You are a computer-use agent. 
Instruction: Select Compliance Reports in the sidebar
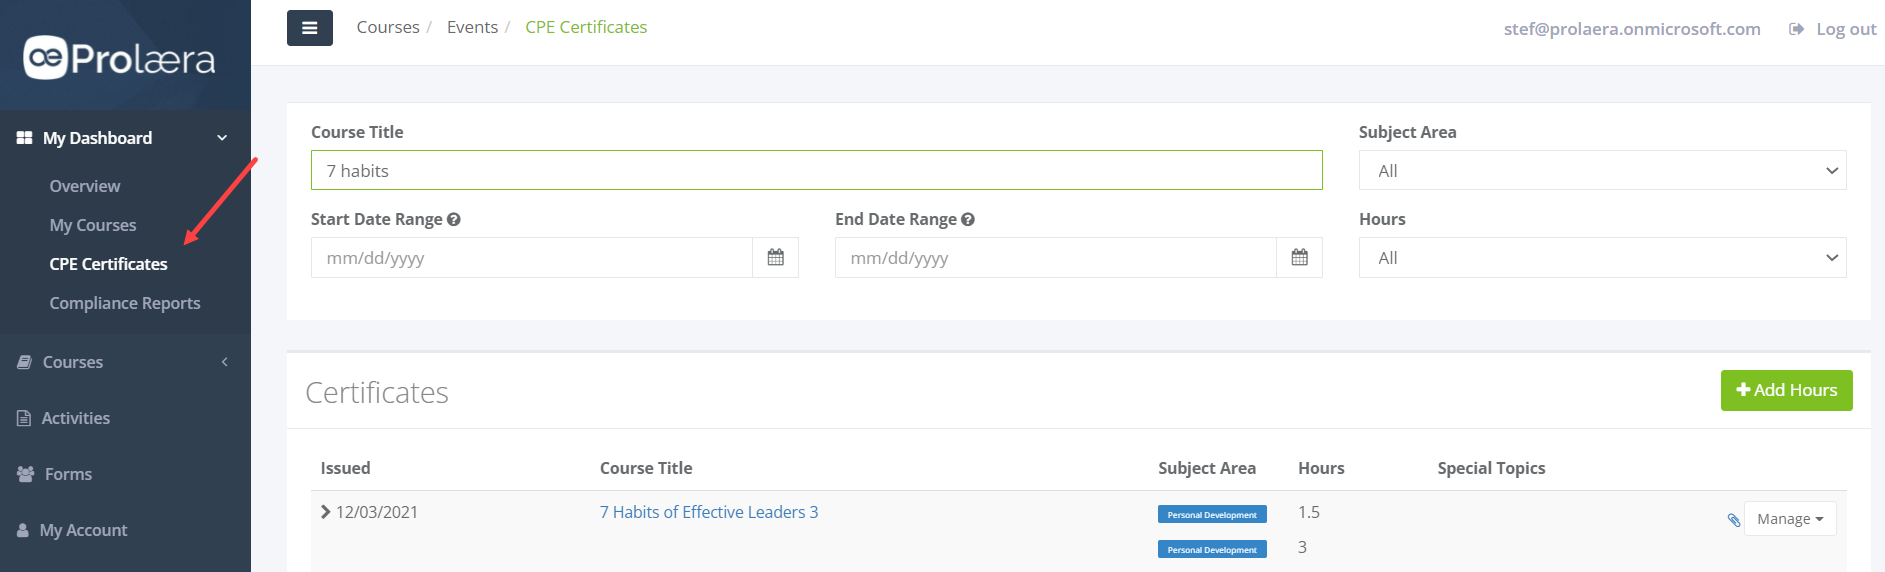click(125, 303)
